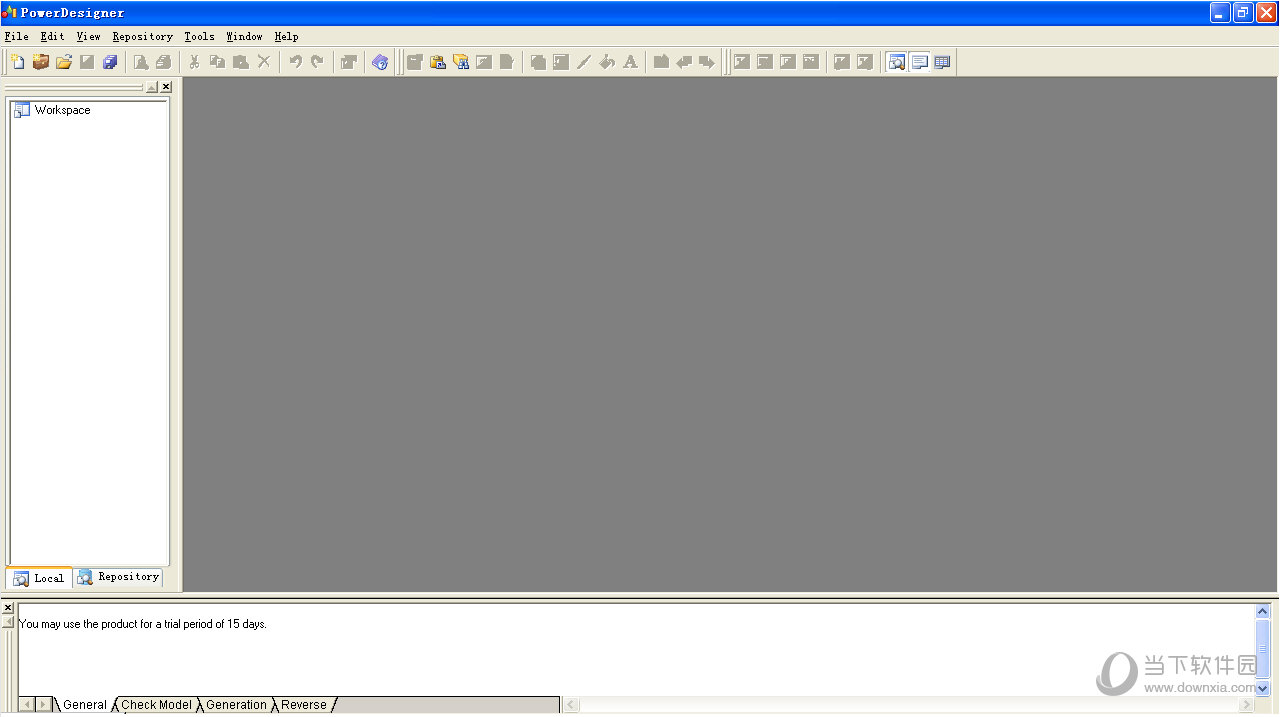Select the General output tab
Viewport: 1281px width, 717px height.
click(85, 705)
